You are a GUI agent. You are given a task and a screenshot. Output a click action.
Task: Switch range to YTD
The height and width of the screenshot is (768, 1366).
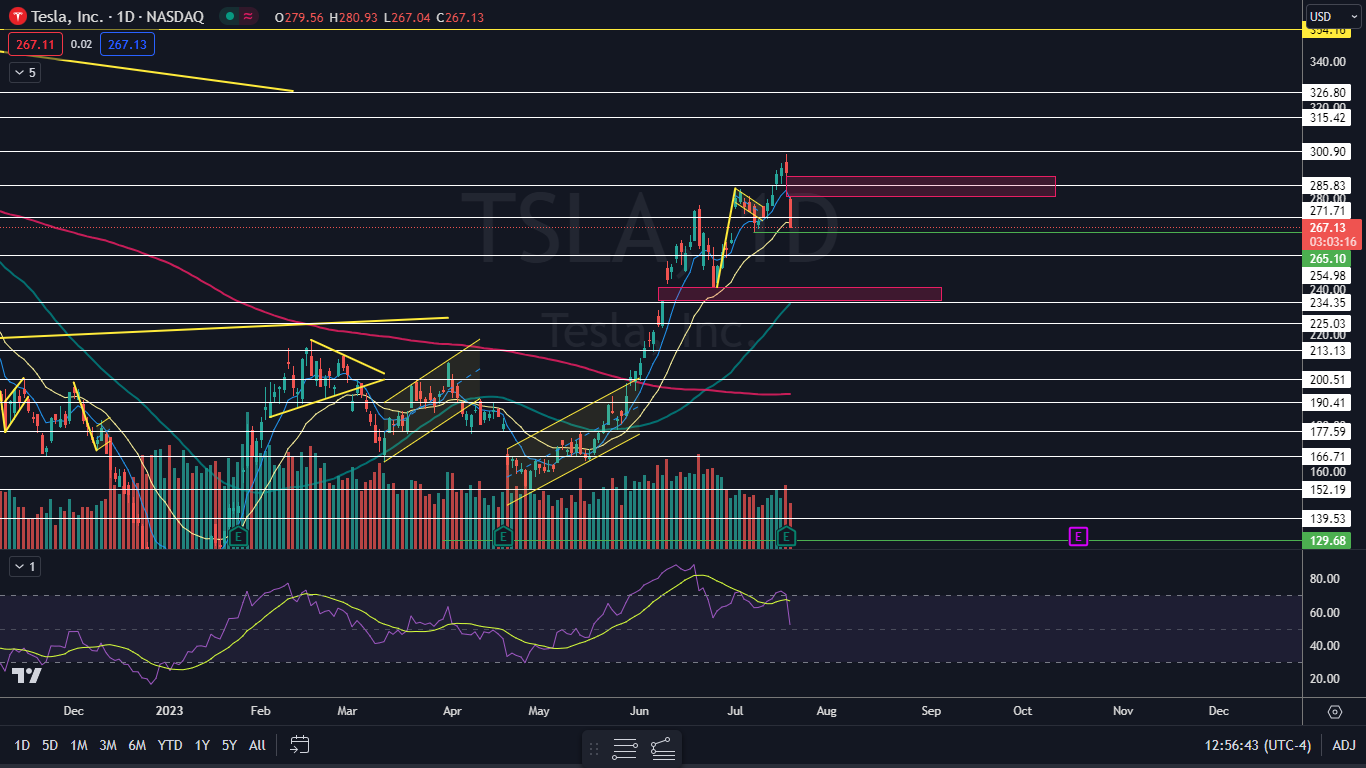coord(170,745)
